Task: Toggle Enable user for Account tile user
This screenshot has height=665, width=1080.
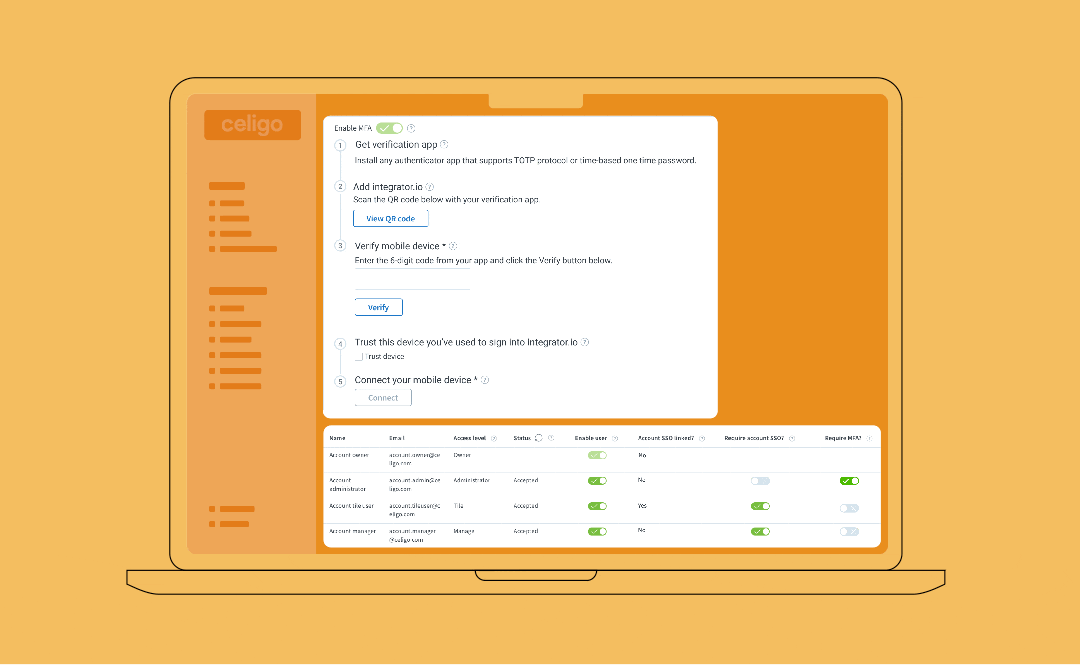Action: click(x=597, y=506)
